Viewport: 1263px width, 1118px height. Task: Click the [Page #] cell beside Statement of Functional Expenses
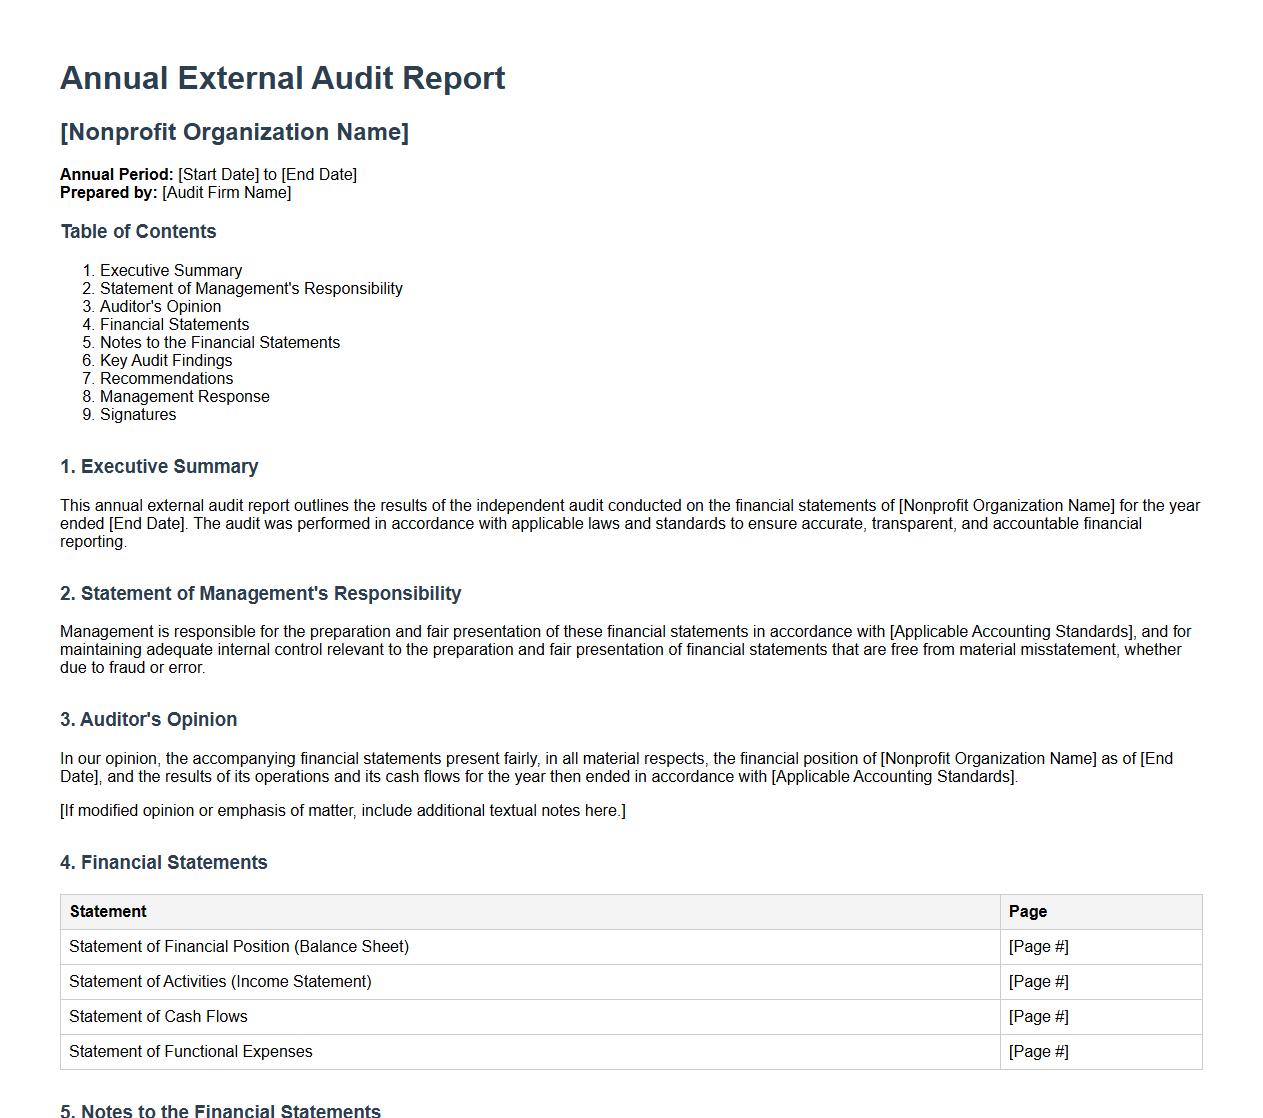(1039, 1051)
